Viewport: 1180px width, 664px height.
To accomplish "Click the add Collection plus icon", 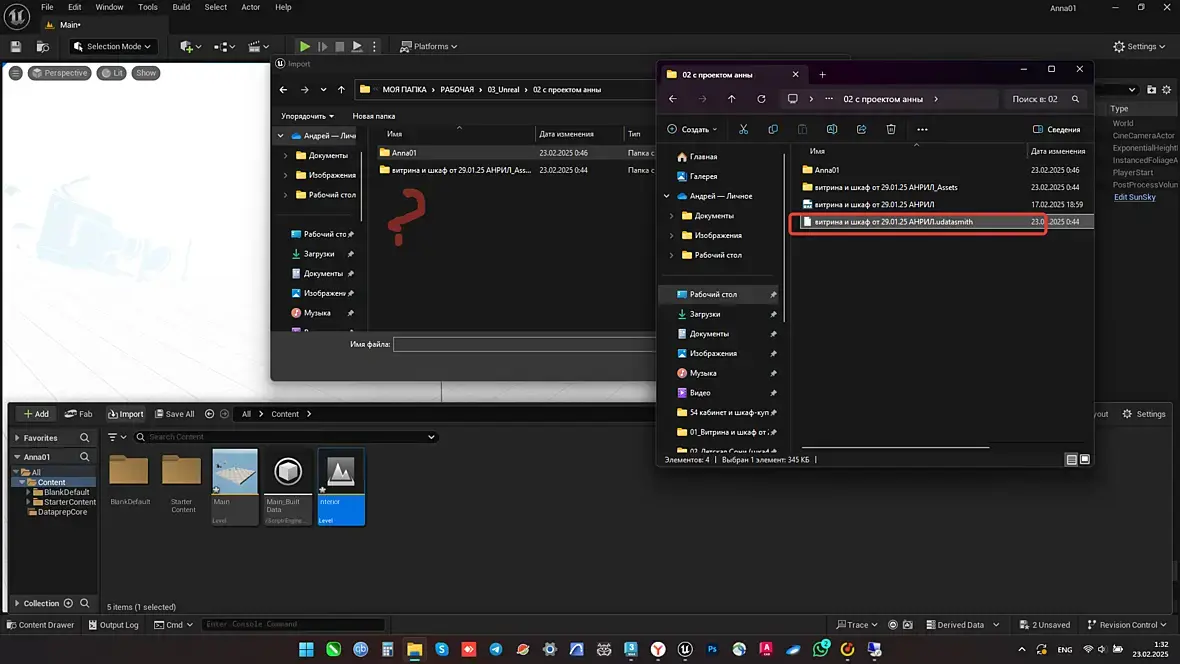I will point(68,603).
